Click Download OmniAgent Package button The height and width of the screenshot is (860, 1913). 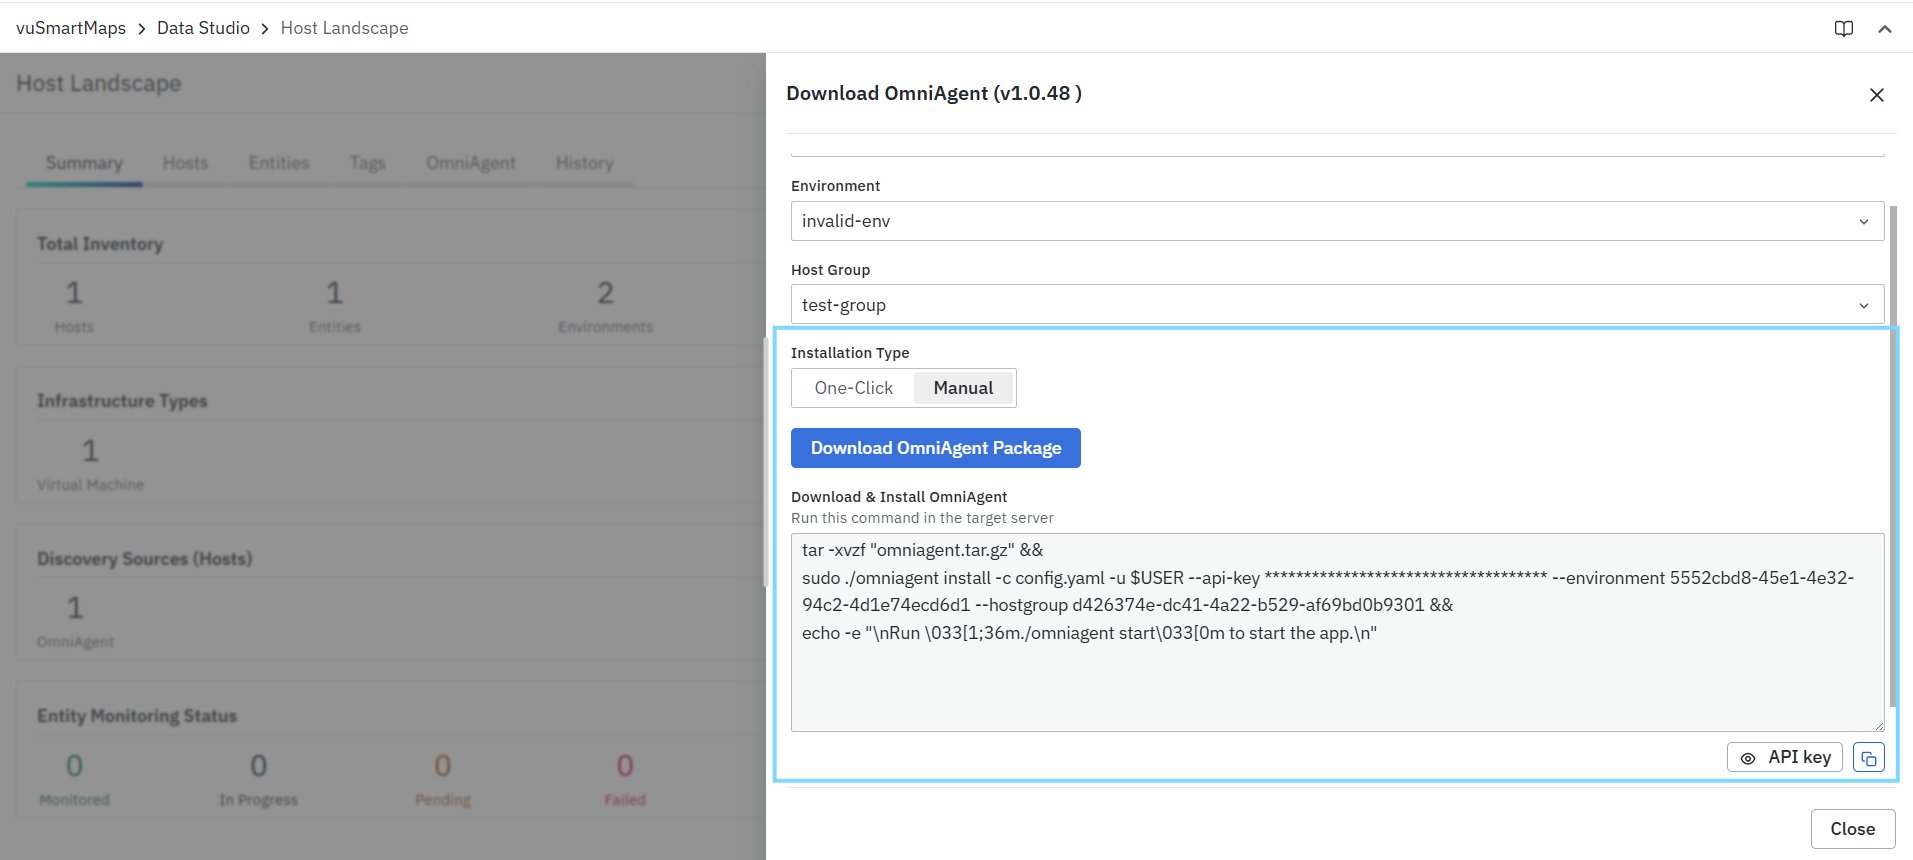click(936, 448)
